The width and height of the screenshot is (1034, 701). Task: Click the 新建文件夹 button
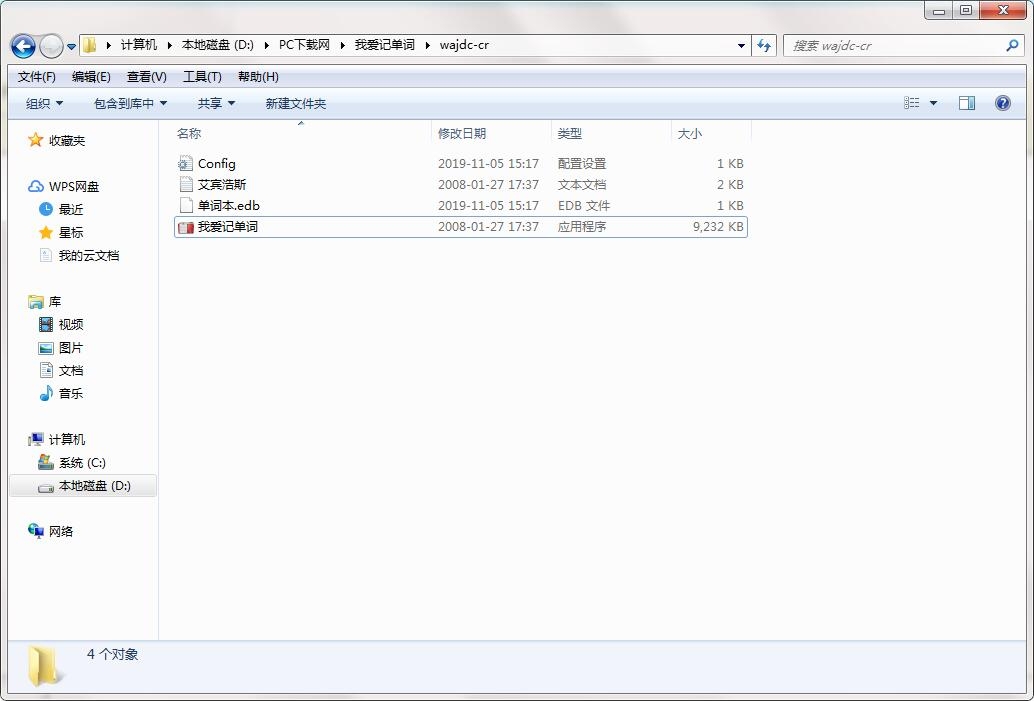[295, 104]
